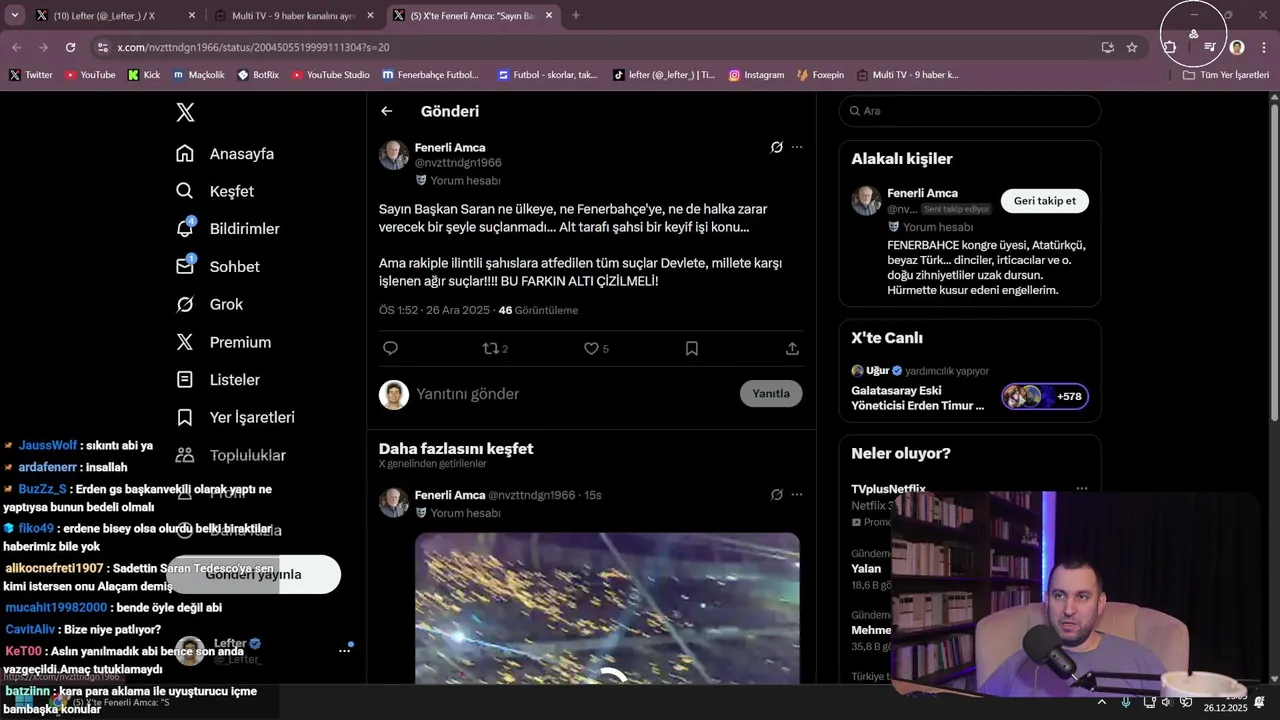Viewport: 1280px width, 720px height.
Task: Open Yer İşaretleri in the sidebar
Action: click(x=235, y=417)
